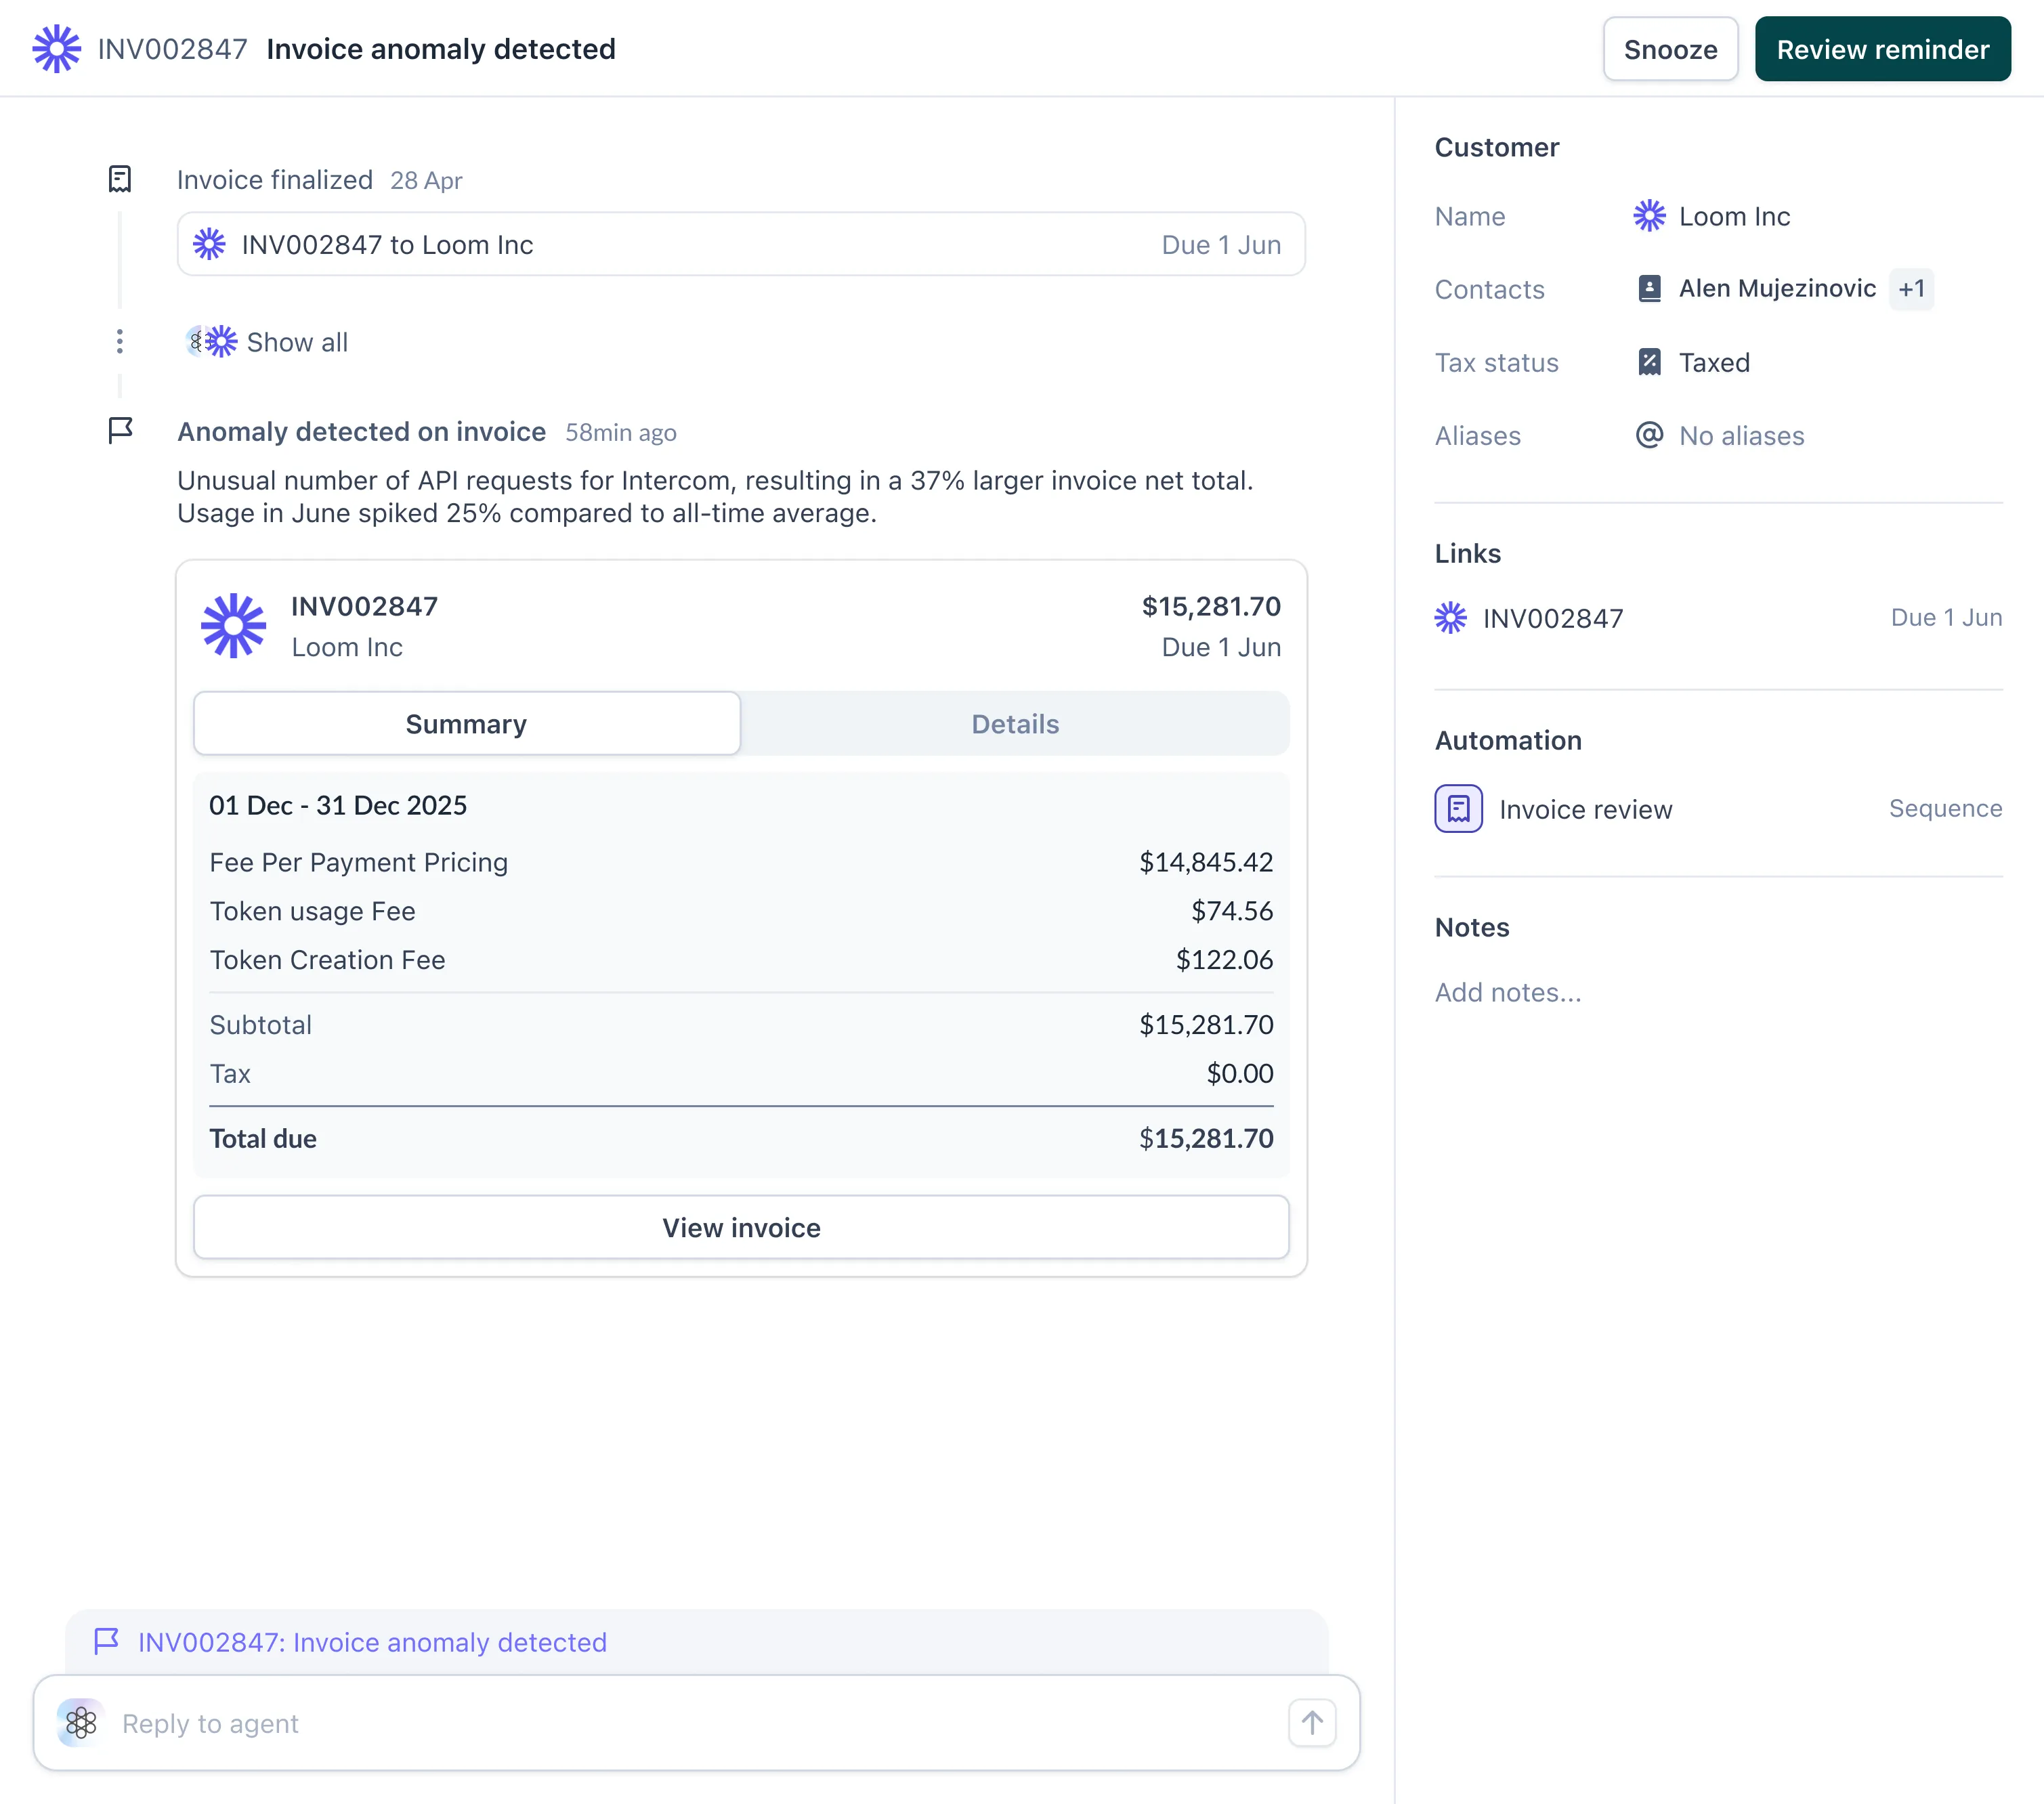The image size is (2044, 1804).
Task: Open INV002847 link under Links
Action: (1552, 618)
